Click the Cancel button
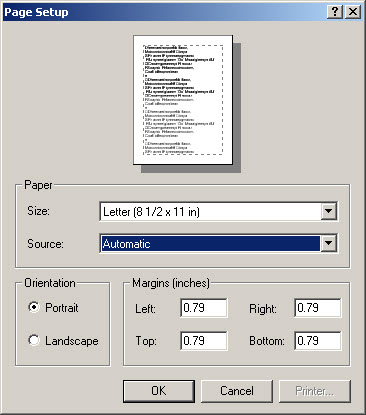The height and width of the screenshot is (415, 366). [x=237, y=391]
